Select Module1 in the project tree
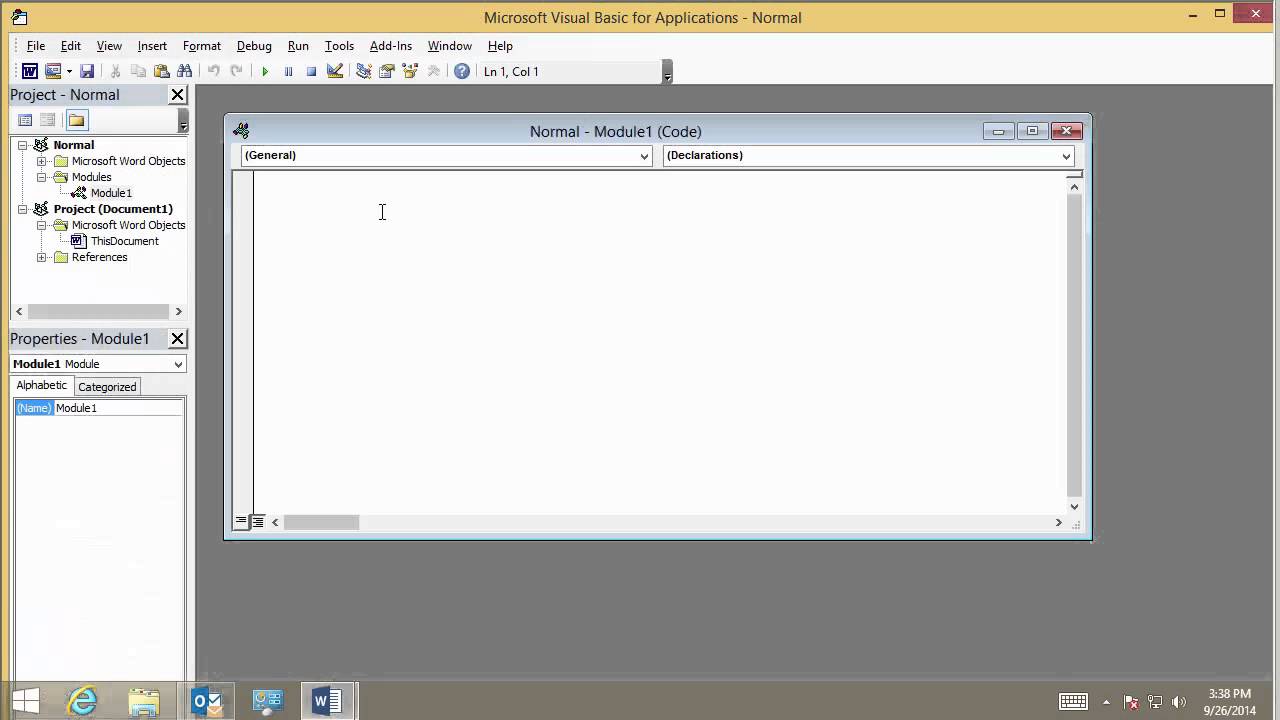This screenshot has width=1280, height=720. [111, 193]
